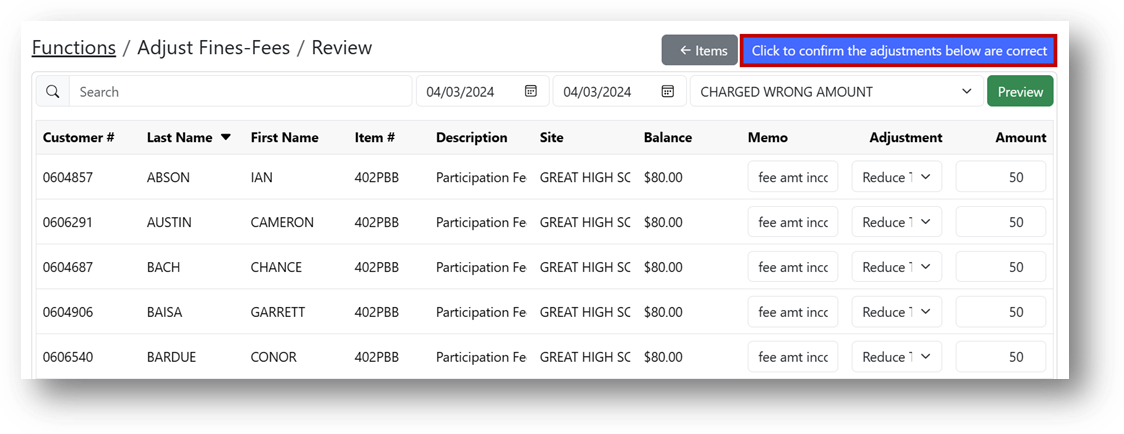The height and width of the screenshot is (434, 1124).
Task: Click last name BAISA
Action: click(165, 312)
